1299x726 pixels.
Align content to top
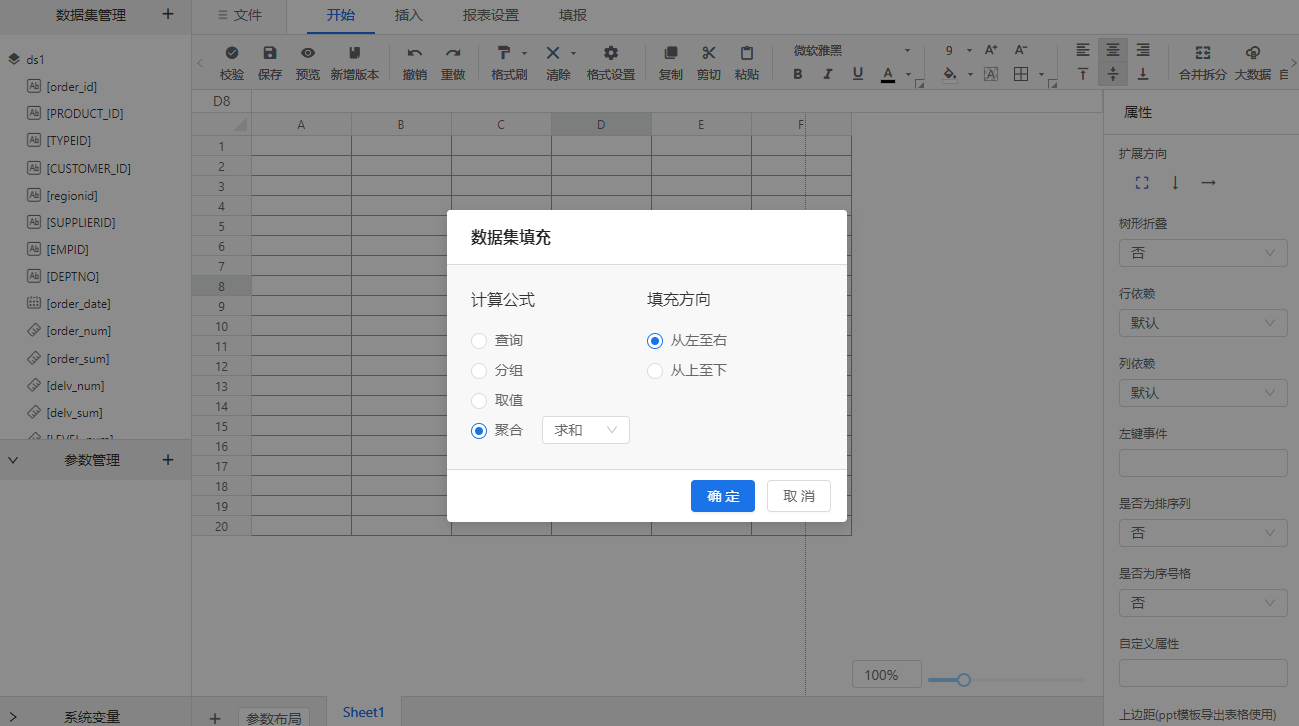tap(1083, 74)
